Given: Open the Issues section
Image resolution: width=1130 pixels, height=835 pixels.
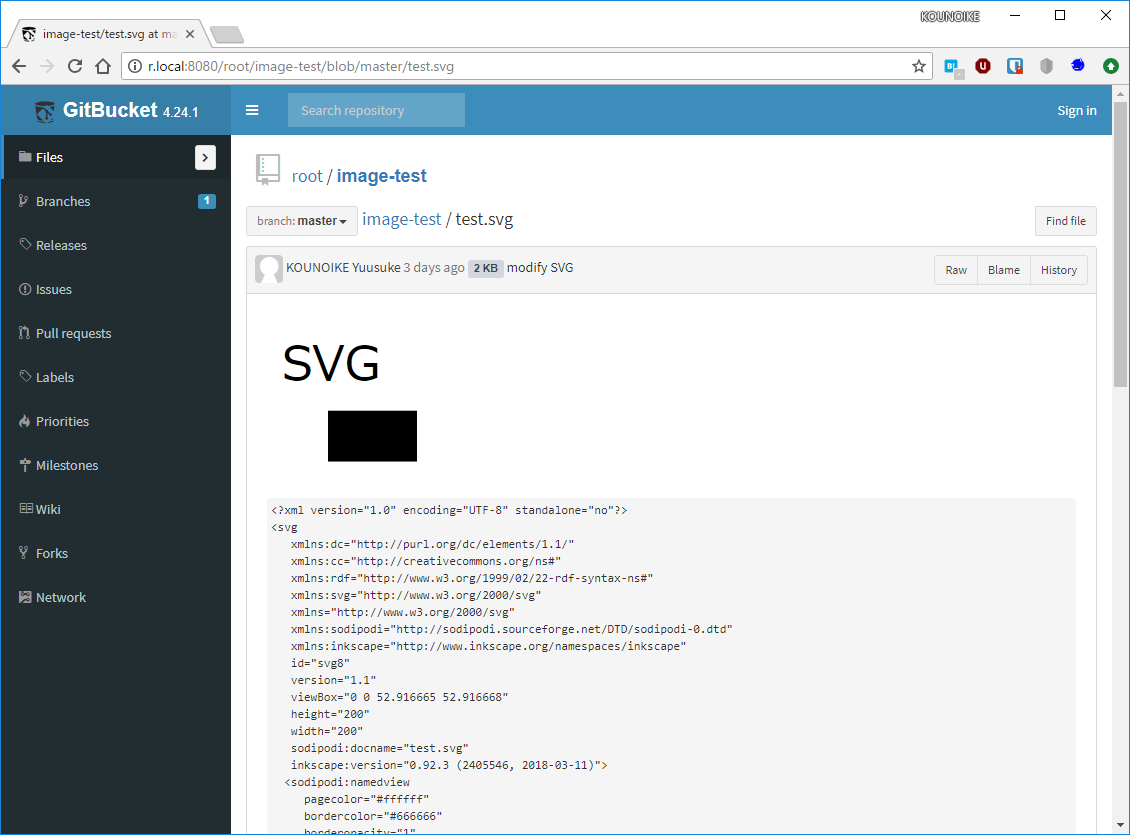Looking at the screenshot, I should (115, 289).
